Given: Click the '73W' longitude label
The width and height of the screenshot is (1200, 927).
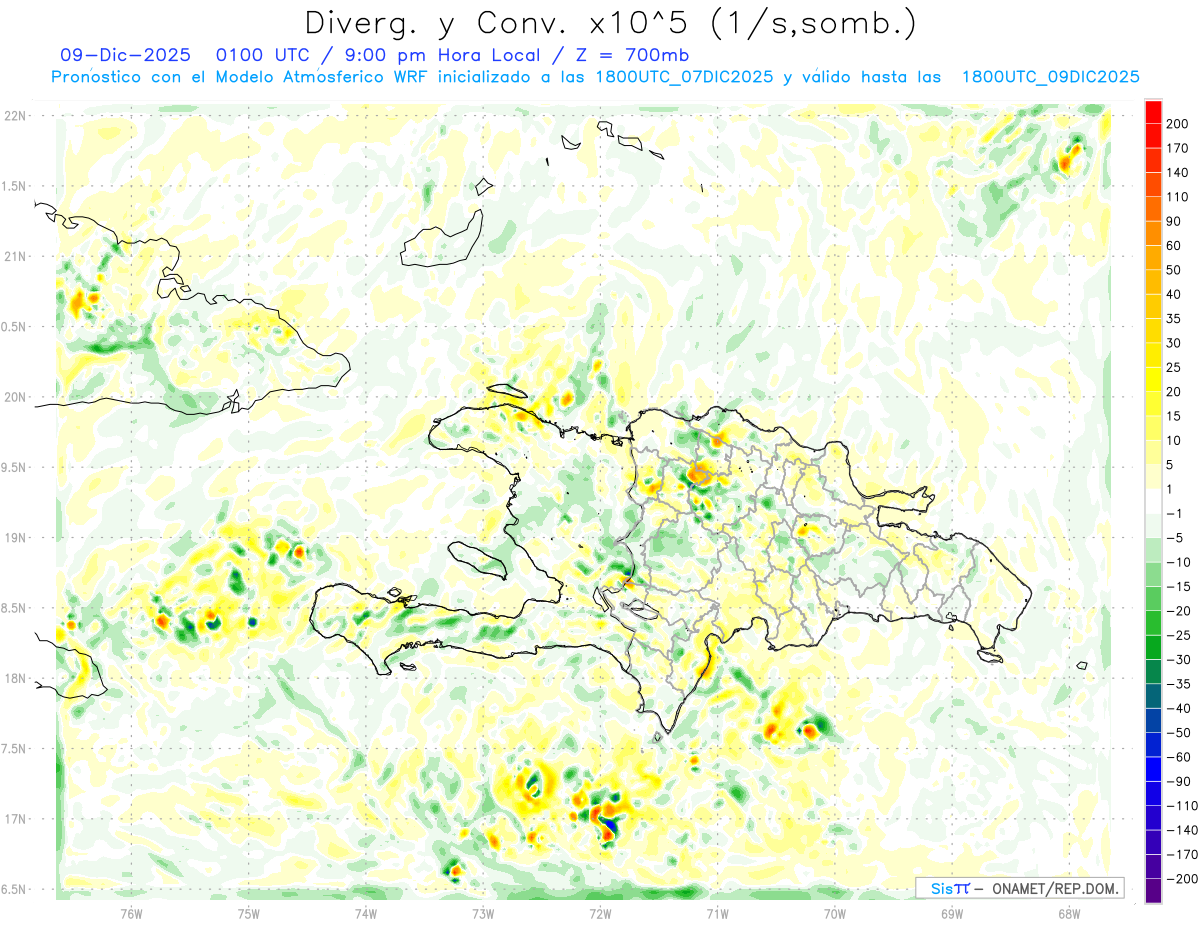Looking at the screenshot, I should (483, 913).
